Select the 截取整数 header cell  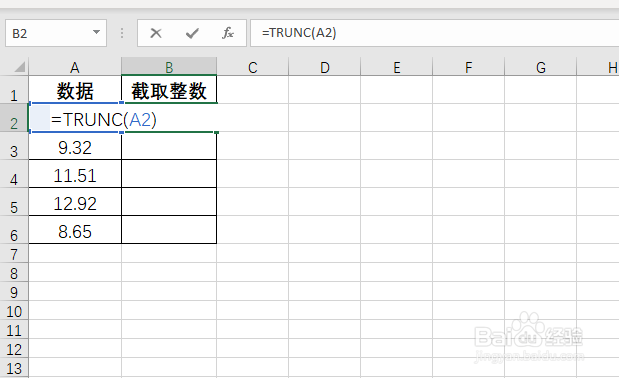169,91
